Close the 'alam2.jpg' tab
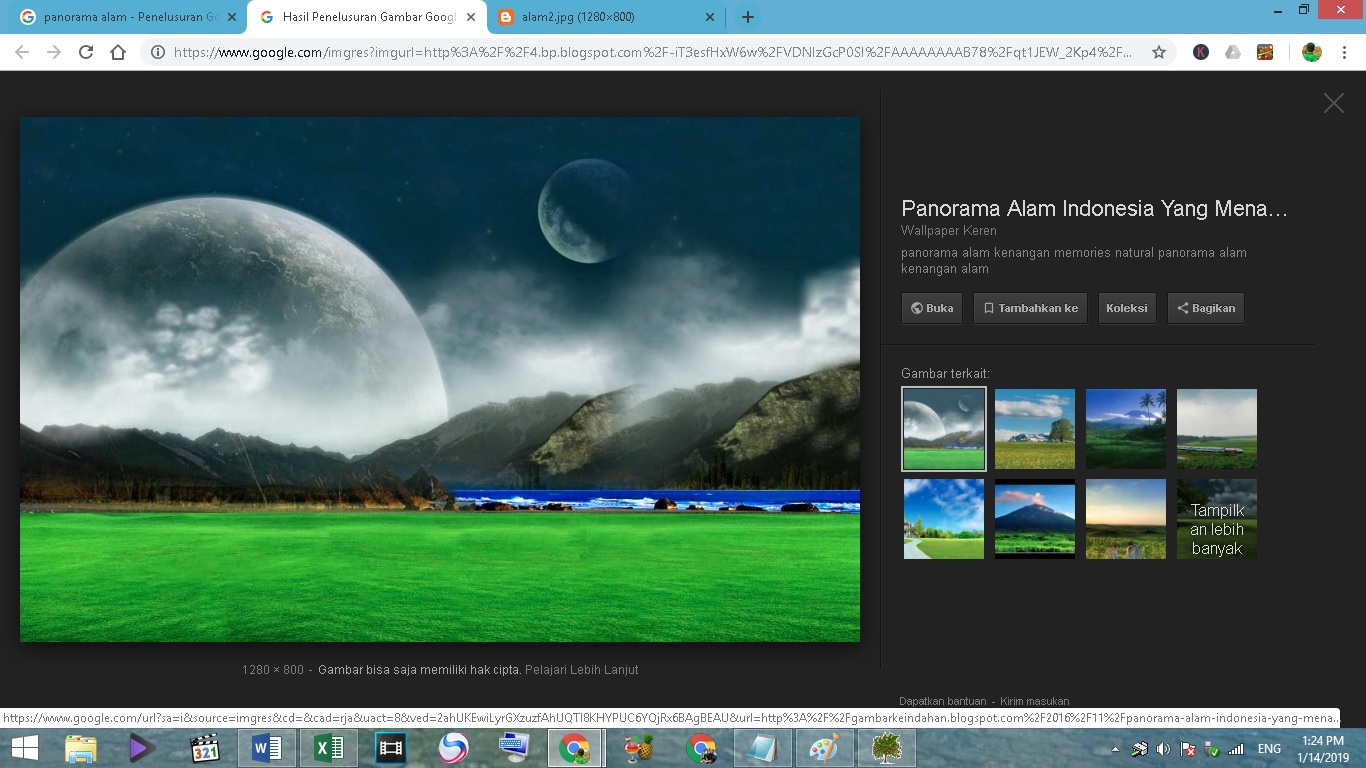Image resolution: width=1366 pixels, height=768 pixels. pyautogui.click(x=710, y=17)
